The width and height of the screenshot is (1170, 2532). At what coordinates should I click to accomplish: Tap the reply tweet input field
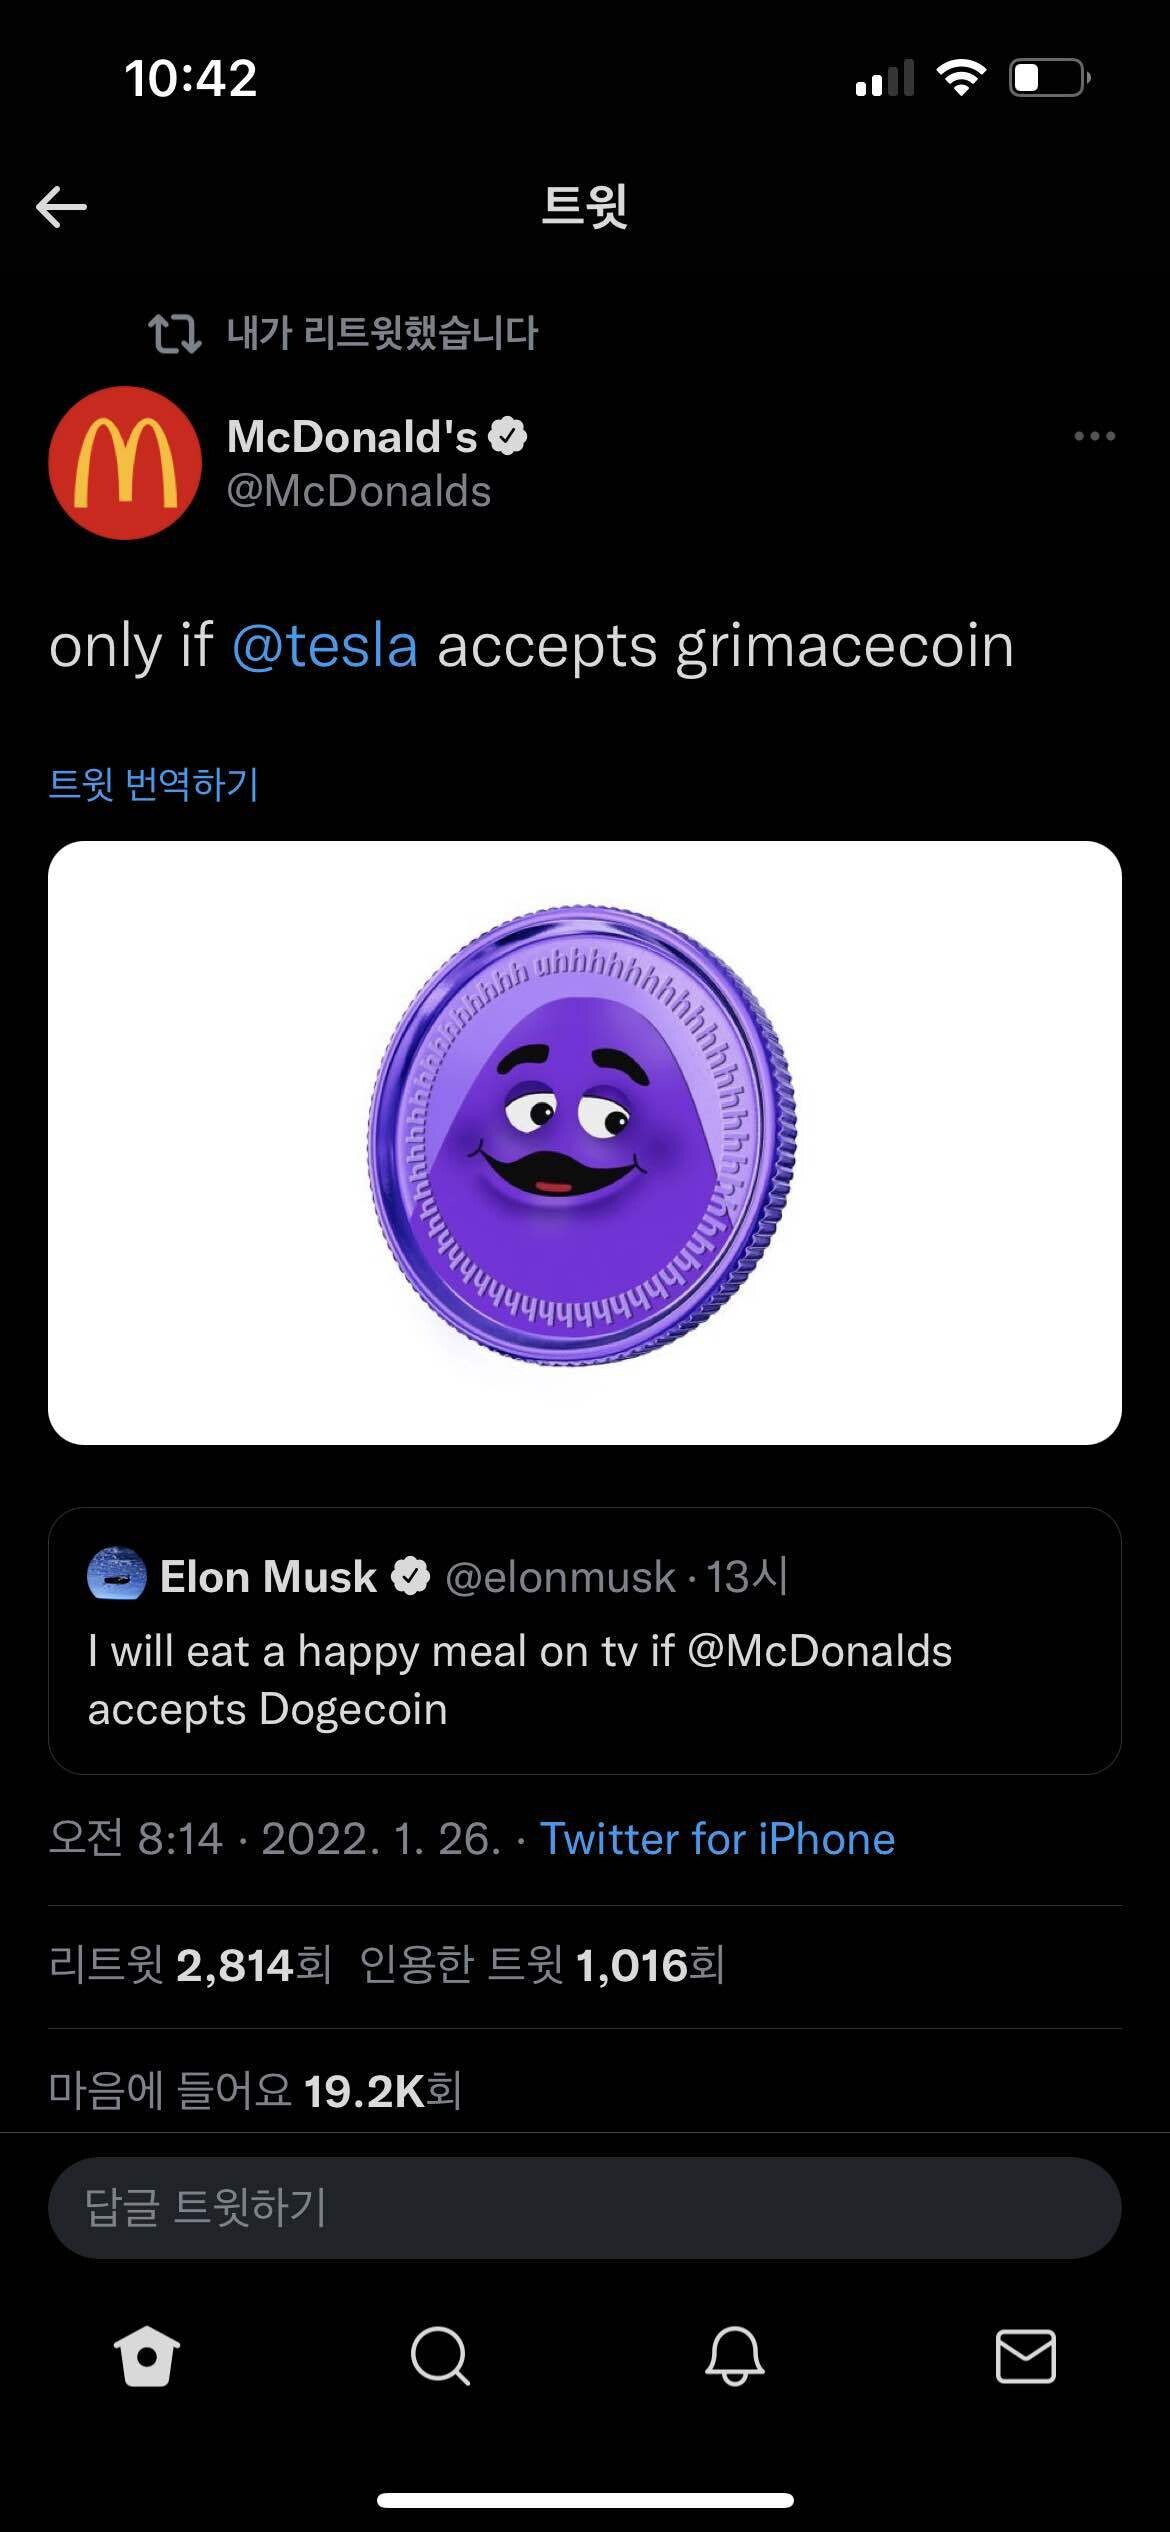pyautogui.click(x=585, y=2207)
